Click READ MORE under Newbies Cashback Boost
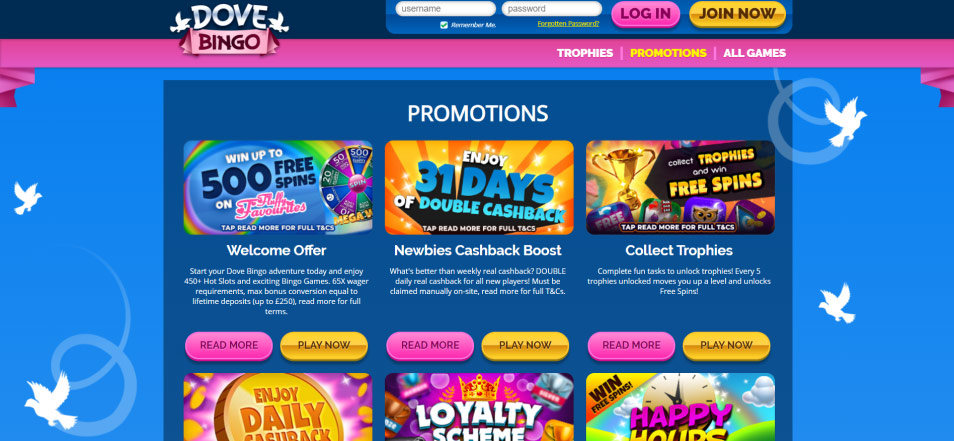954x441 pixels. pos(430,346)
